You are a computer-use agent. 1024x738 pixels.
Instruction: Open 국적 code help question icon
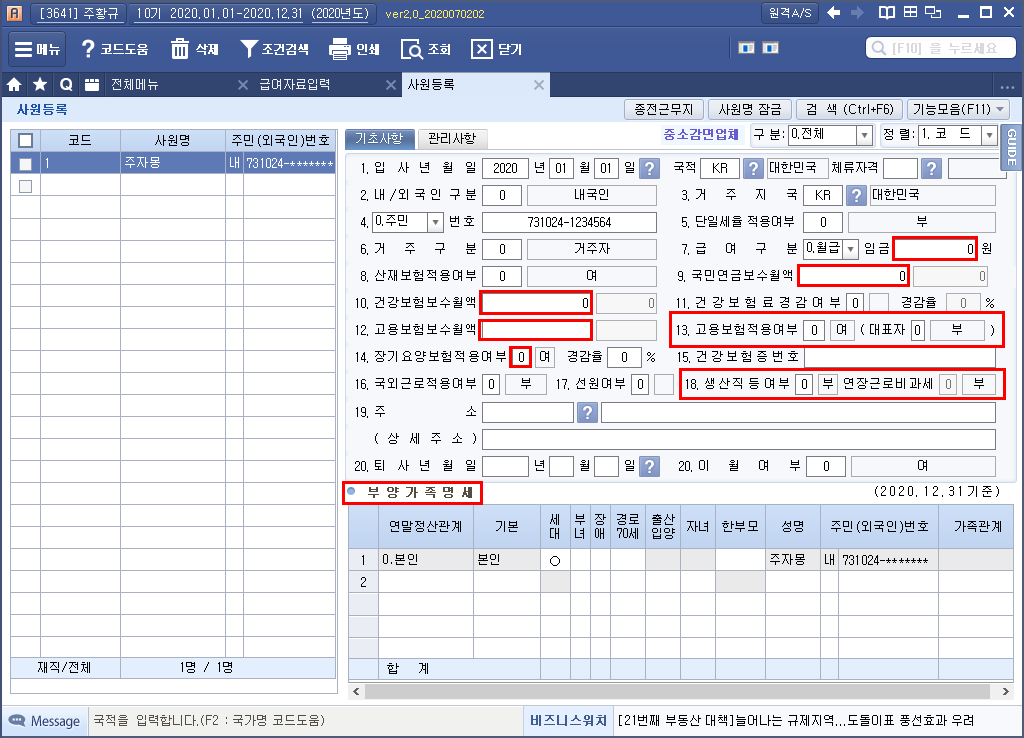point(753,168)
